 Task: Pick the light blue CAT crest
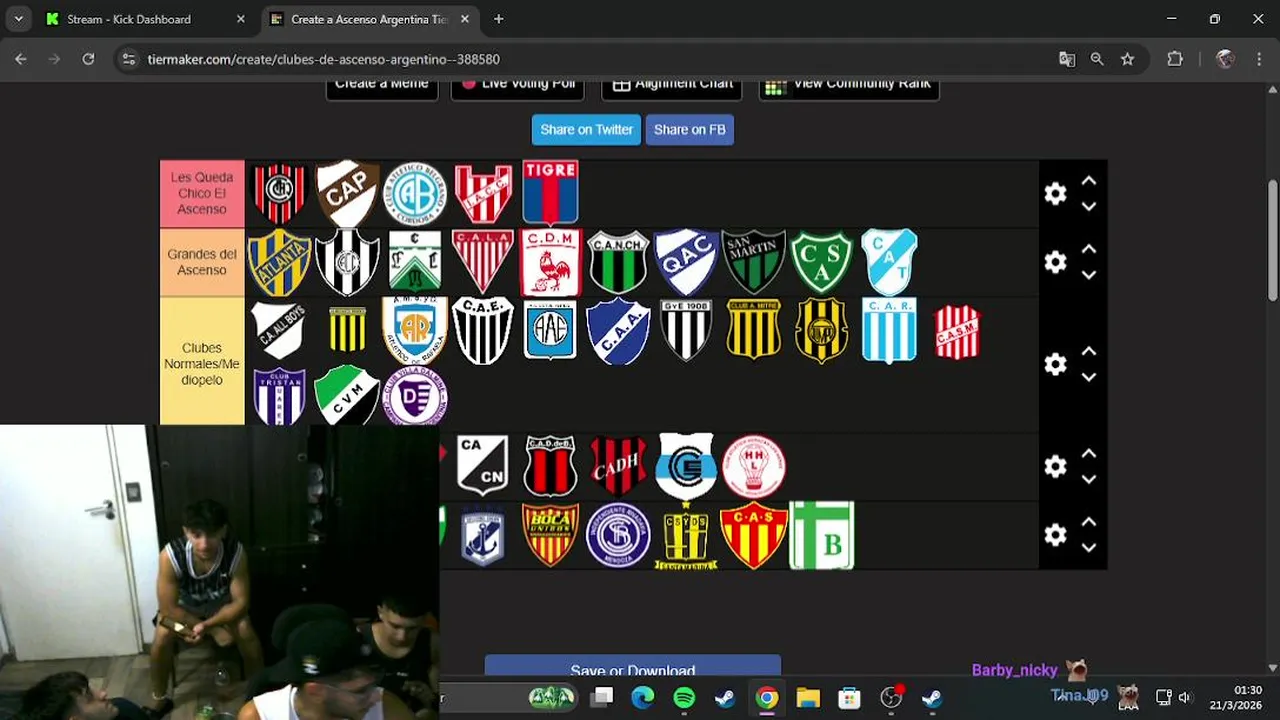[889, 263]
